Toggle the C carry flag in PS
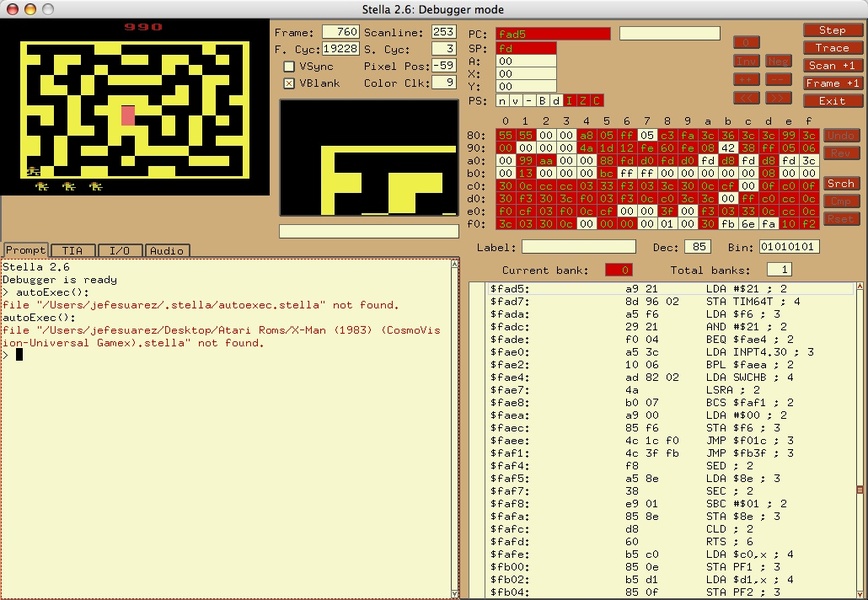The width and height of the screenshot is (868, 600). point(597,100)
